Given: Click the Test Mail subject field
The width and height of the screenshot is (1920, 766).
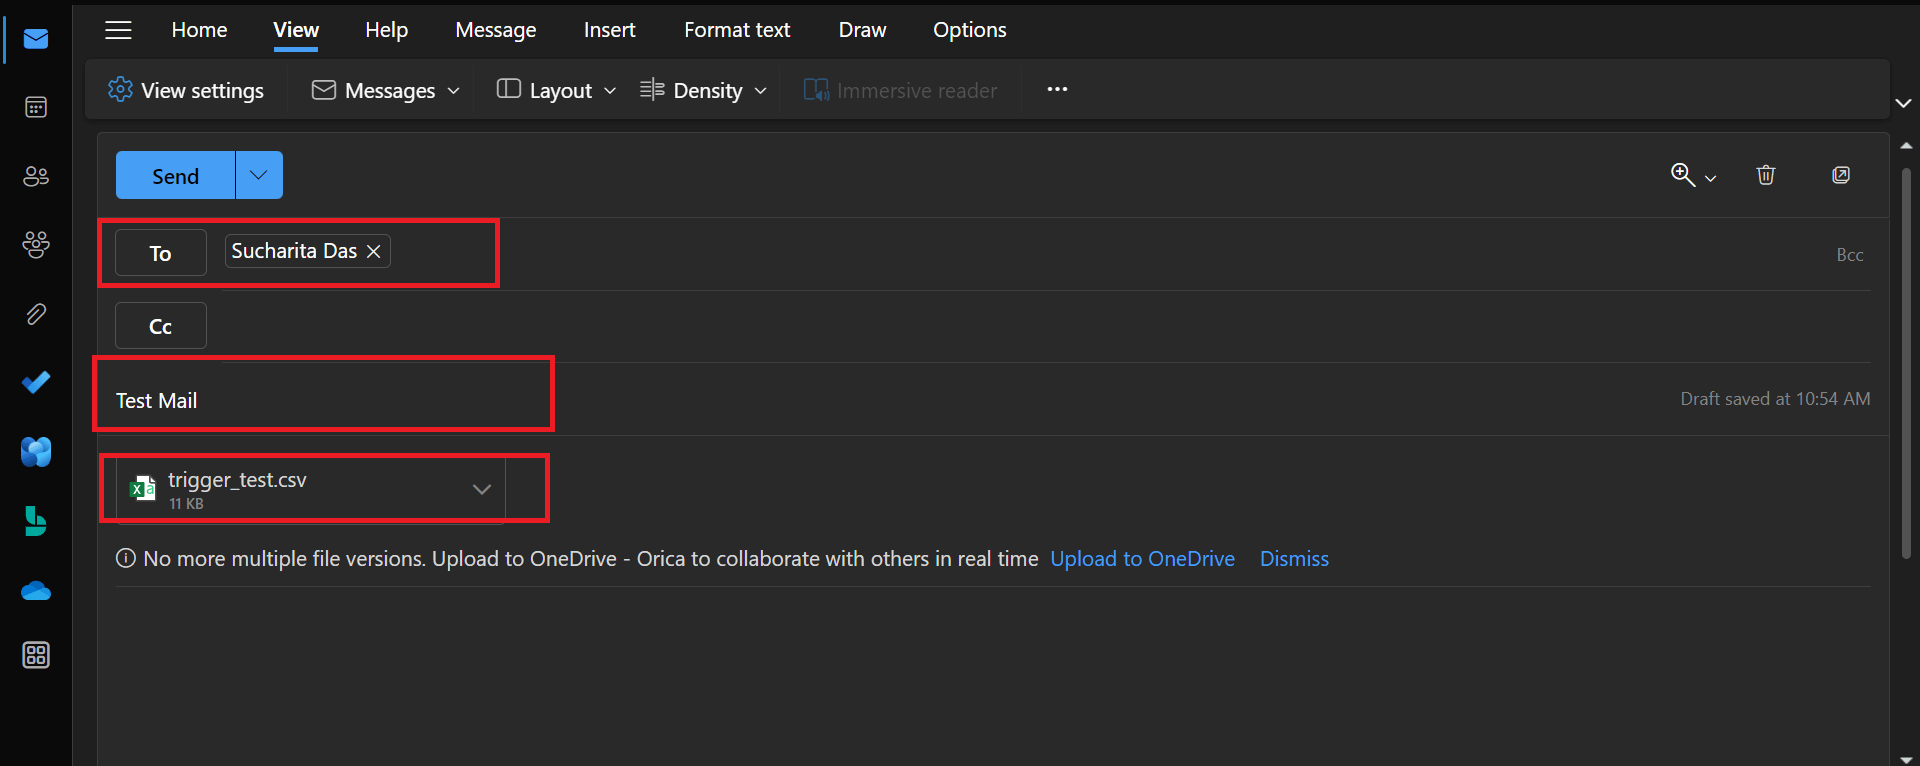Looking at the screenshot, I should [x=320, y=400].
